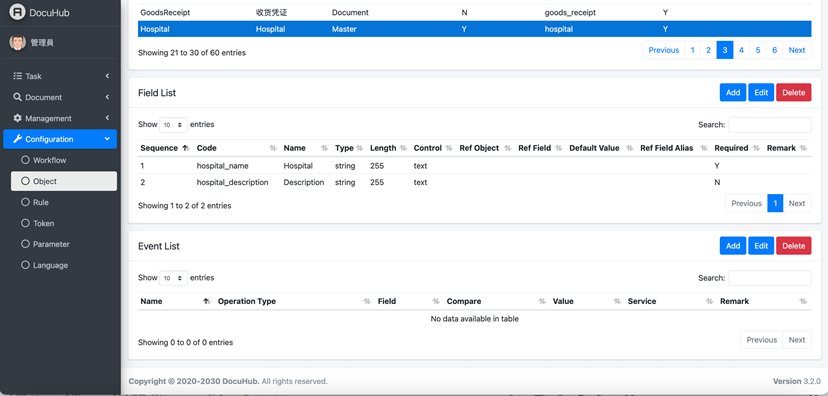Sort Event List by Name column
This screenshot has width=828, height=396.
(x=176, y=301)
